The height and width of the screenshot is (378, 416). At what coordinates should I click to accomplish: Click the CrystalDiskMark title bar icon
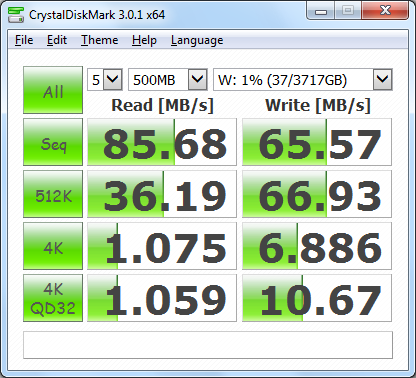point(16,15)
